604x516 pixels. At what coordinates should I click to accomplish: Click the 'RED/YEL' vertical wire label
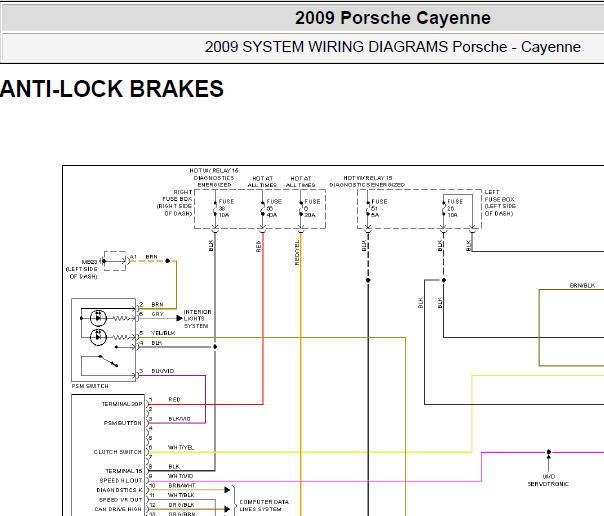[297, 253]
